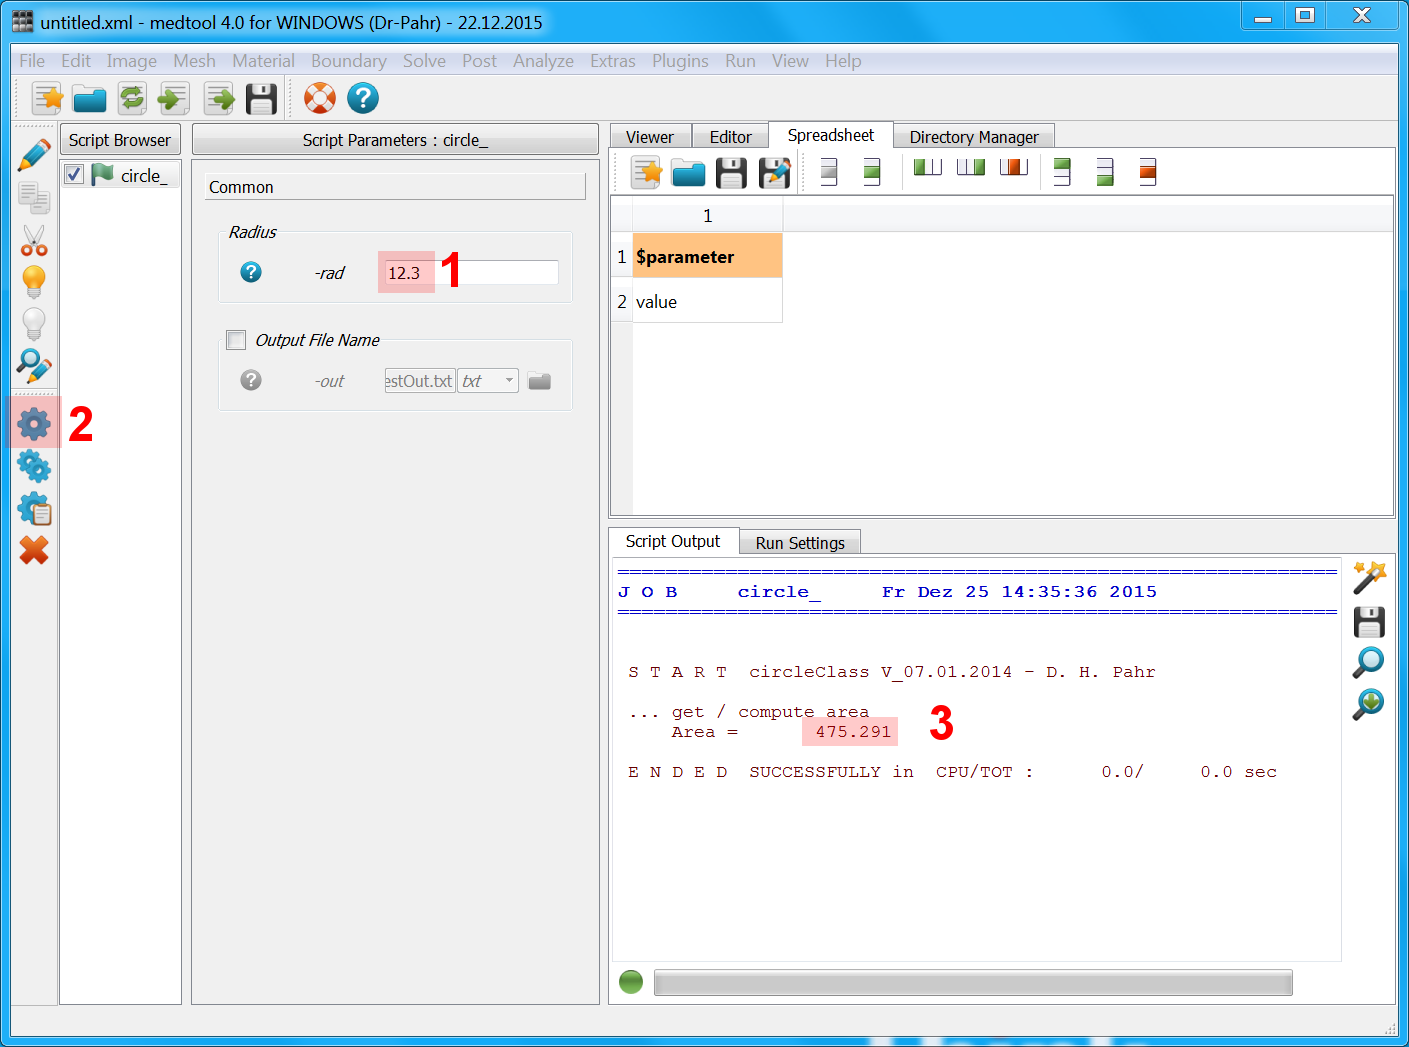
Task: Open spreadsheet file via blue folder icon
Action: (689, 174)
